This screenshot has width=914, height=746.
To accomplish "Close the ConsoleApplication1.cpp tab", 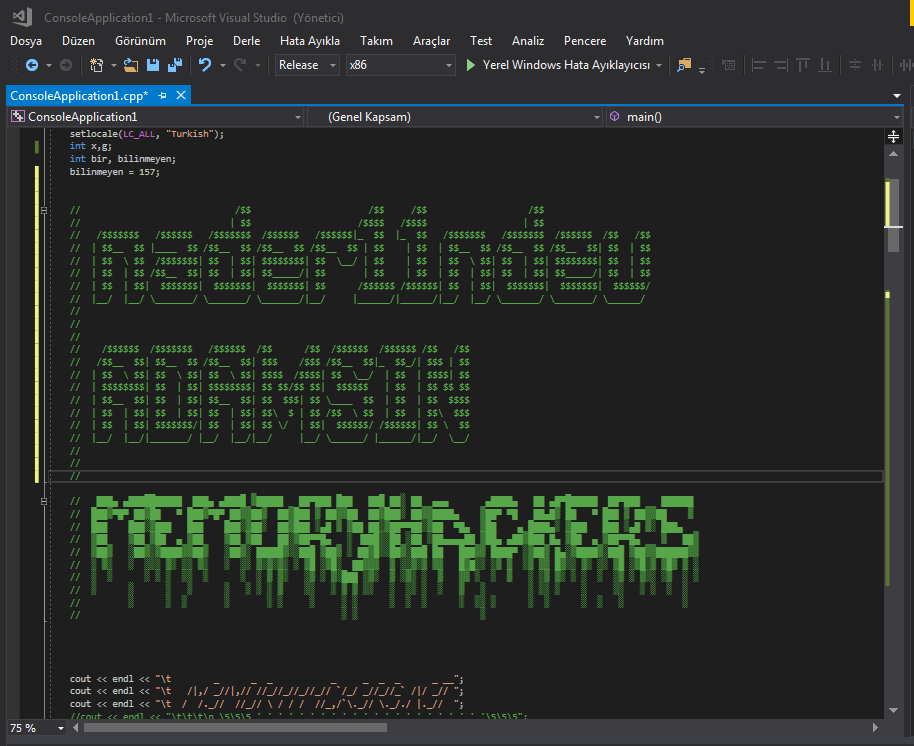I will (x=181, y=95).
